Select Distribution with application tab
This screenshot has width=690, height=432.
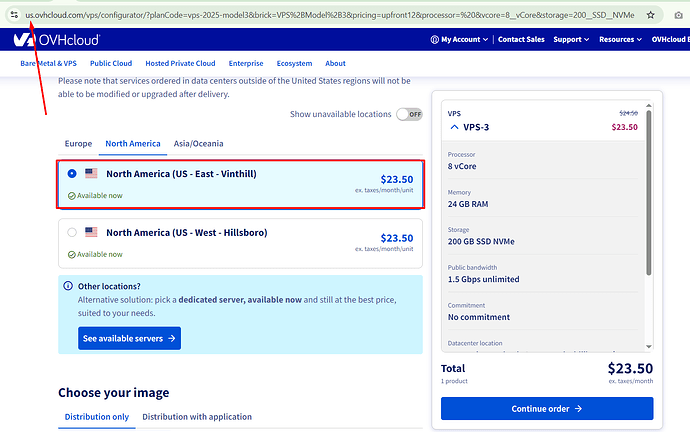point(197,417)
